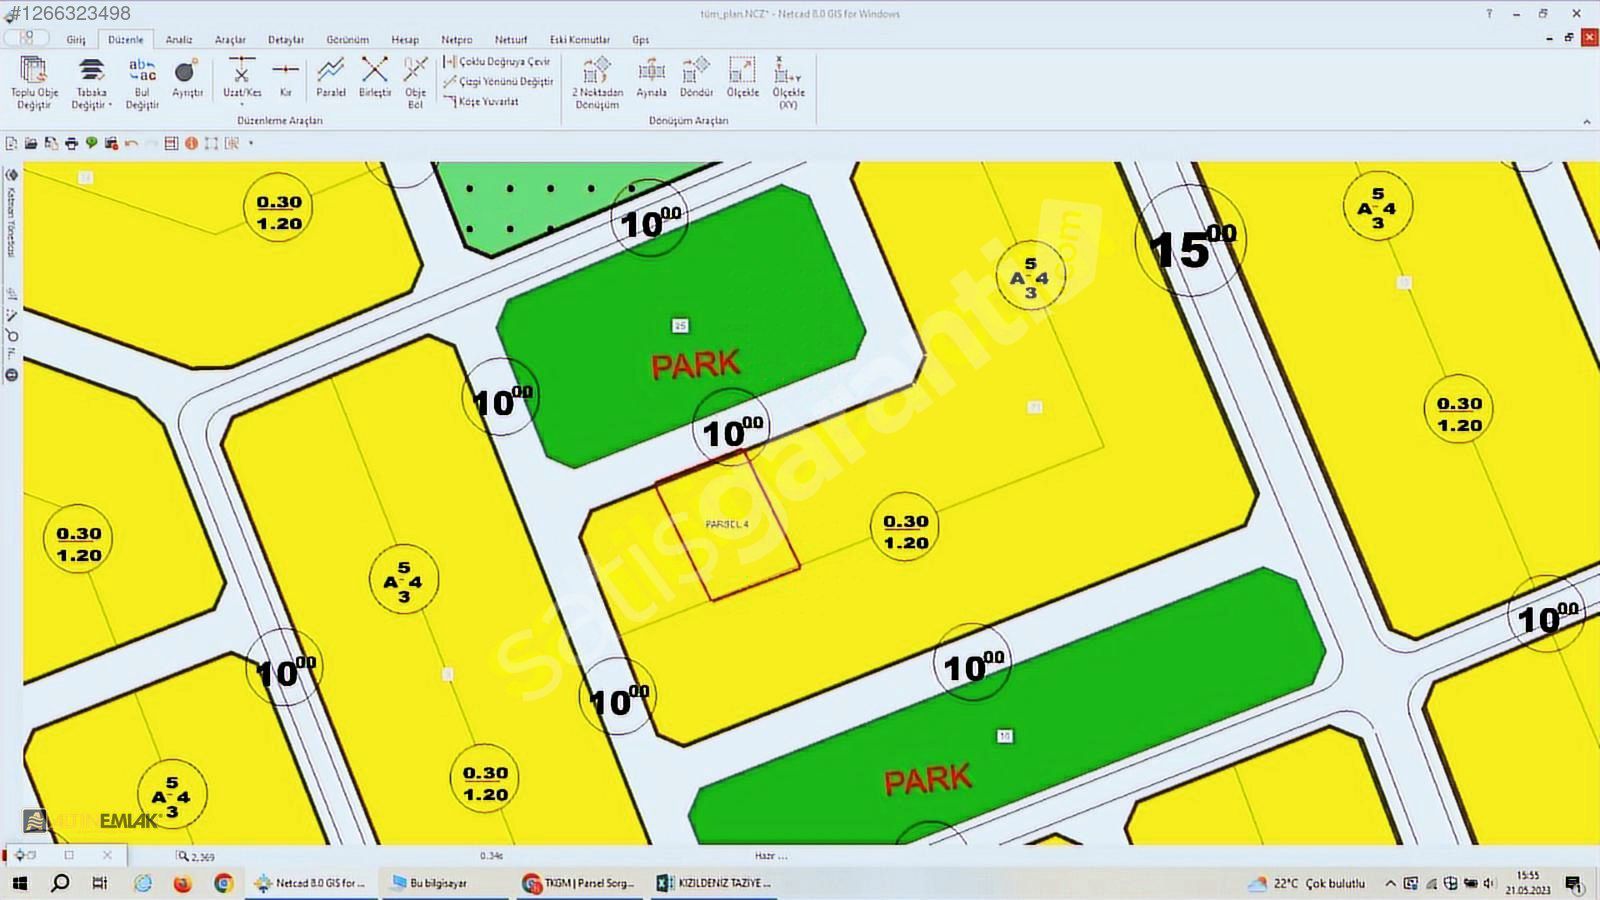
Task: Choose the Paralel line tool
Action: [x=330, y=78]
